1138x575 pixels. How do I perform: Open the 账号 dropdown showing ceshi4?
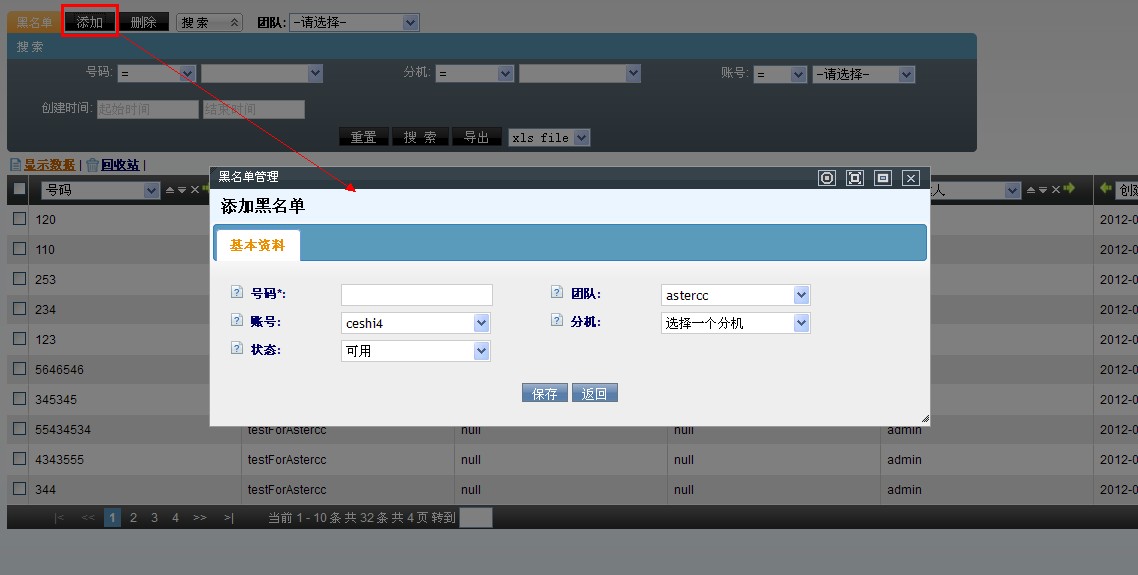click(415, 323)
